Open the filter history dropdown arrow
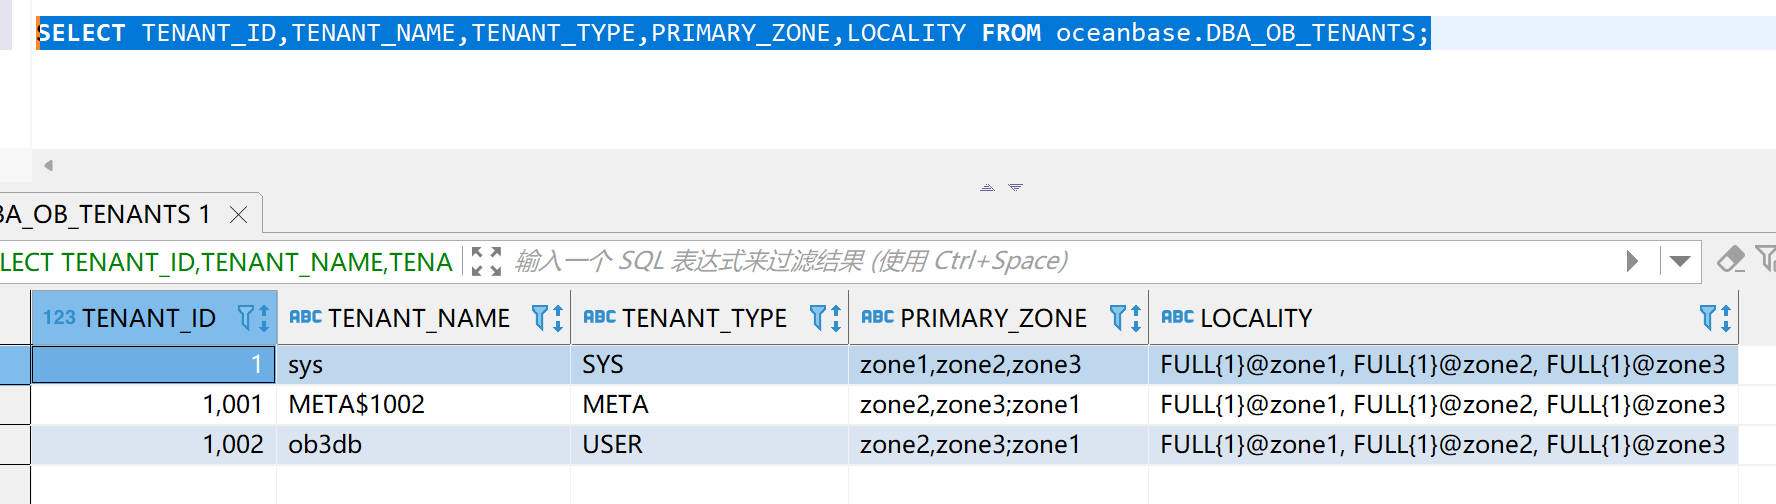 [1680, 261]
